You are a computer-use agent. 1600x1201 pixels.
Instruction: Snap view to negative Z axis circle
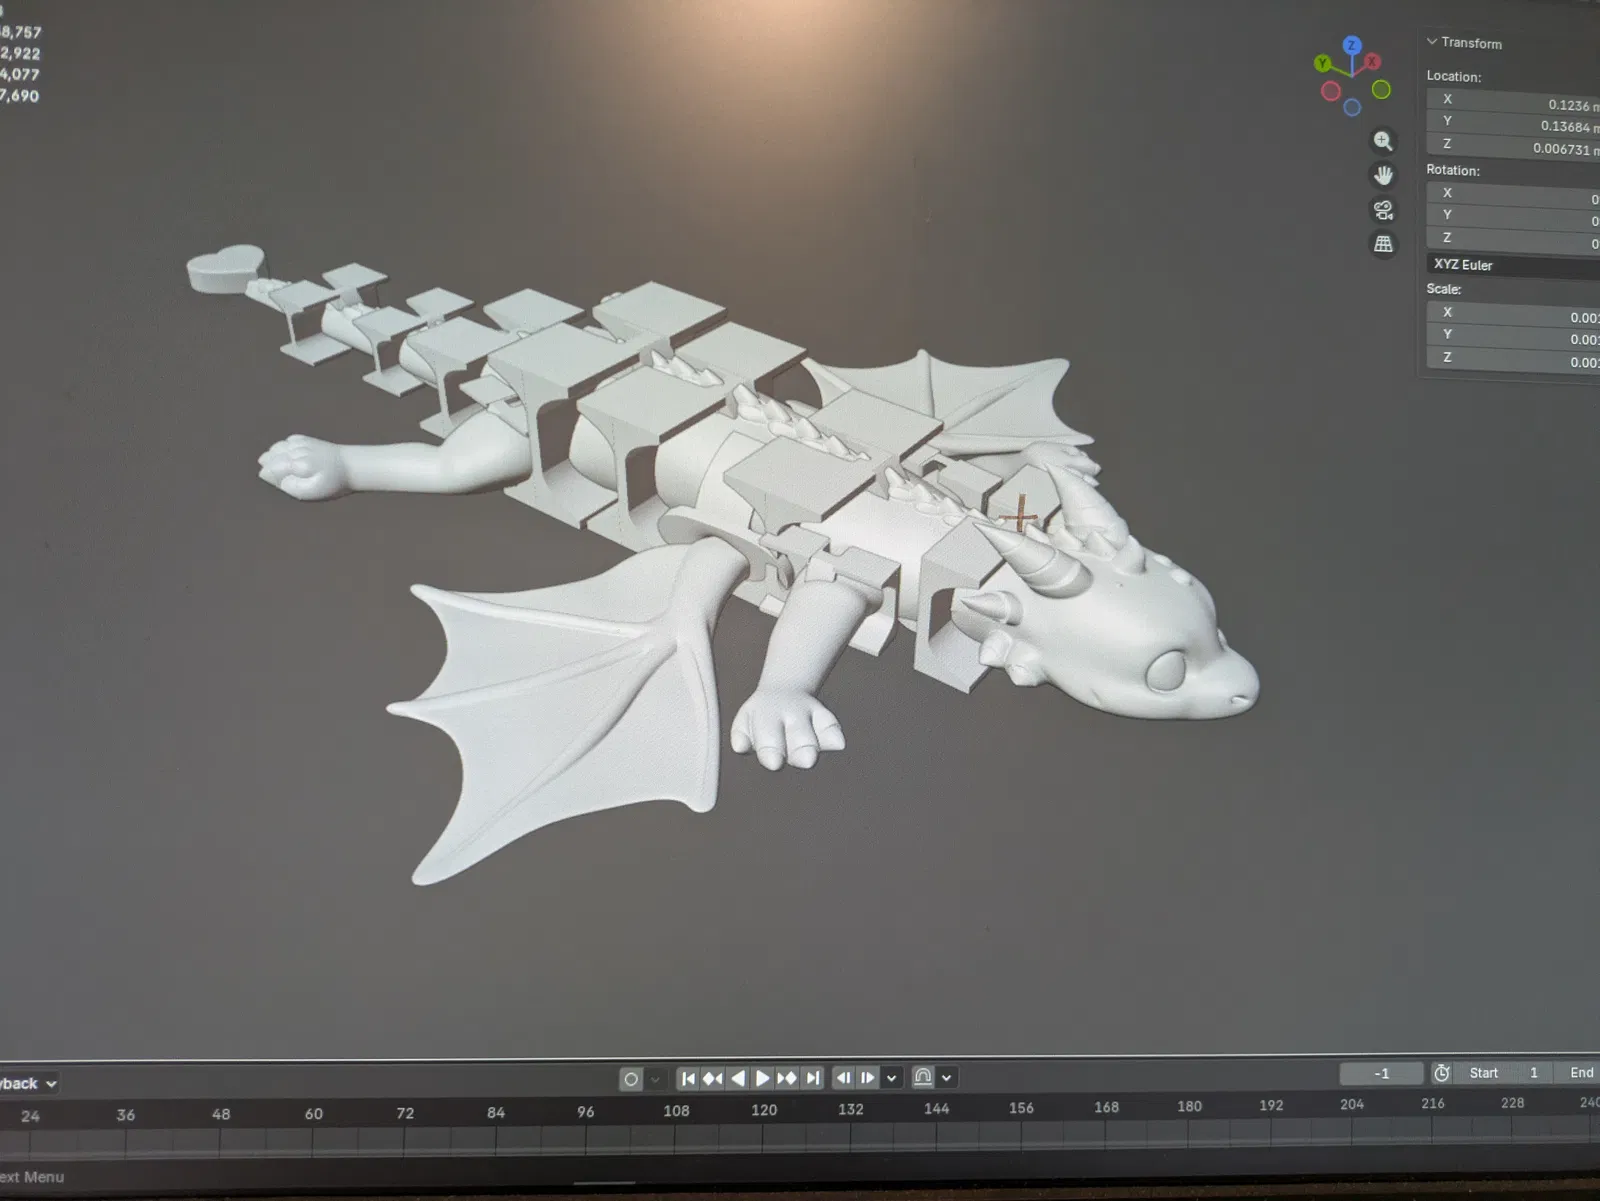pos(1352,108)
